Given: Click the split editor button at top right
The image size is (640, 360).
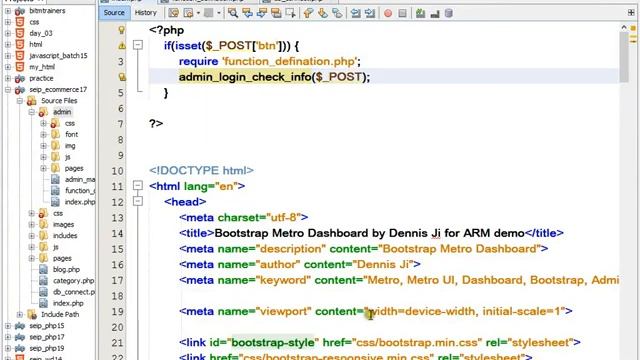Looking at the screenshot, I should pyautogui.click(x=631, y=13).
